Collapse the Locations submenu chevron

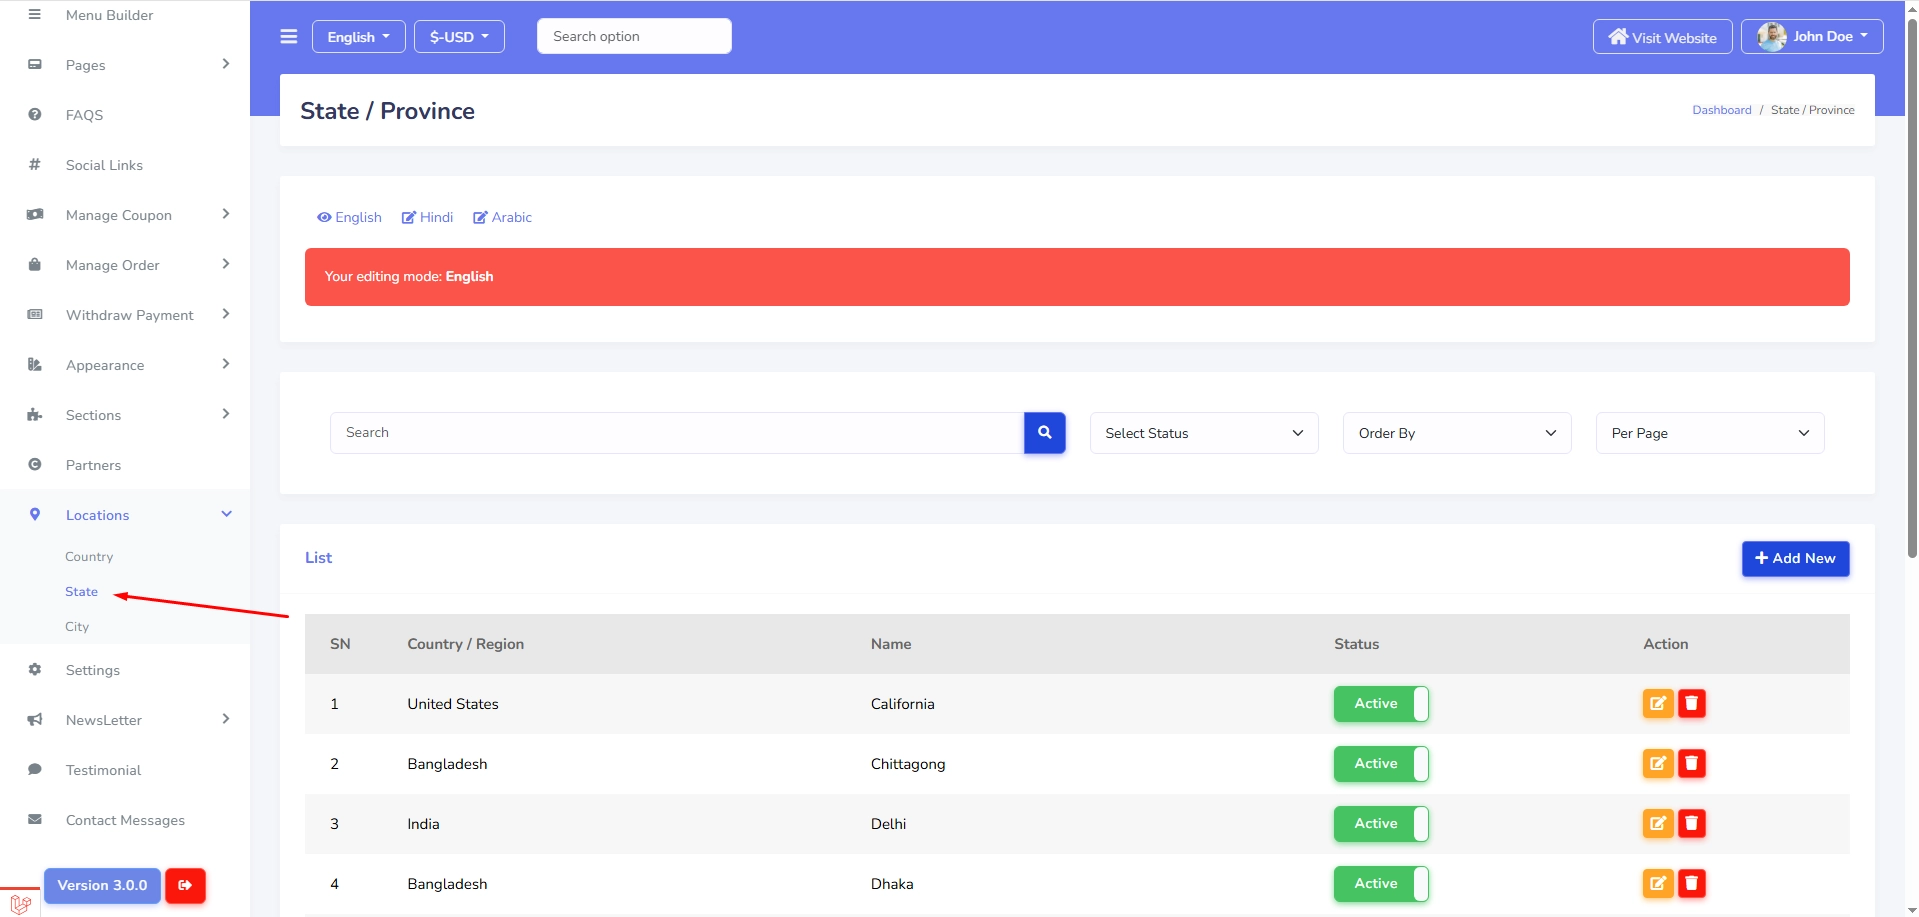point(226,514)
